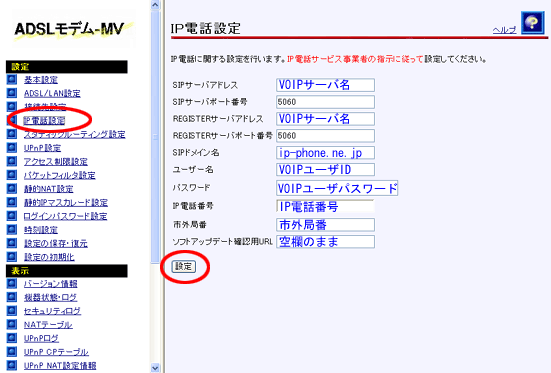551x373 pixels.
Task: Go to the 時刻設定 page
Action: (x=41, y=230)
